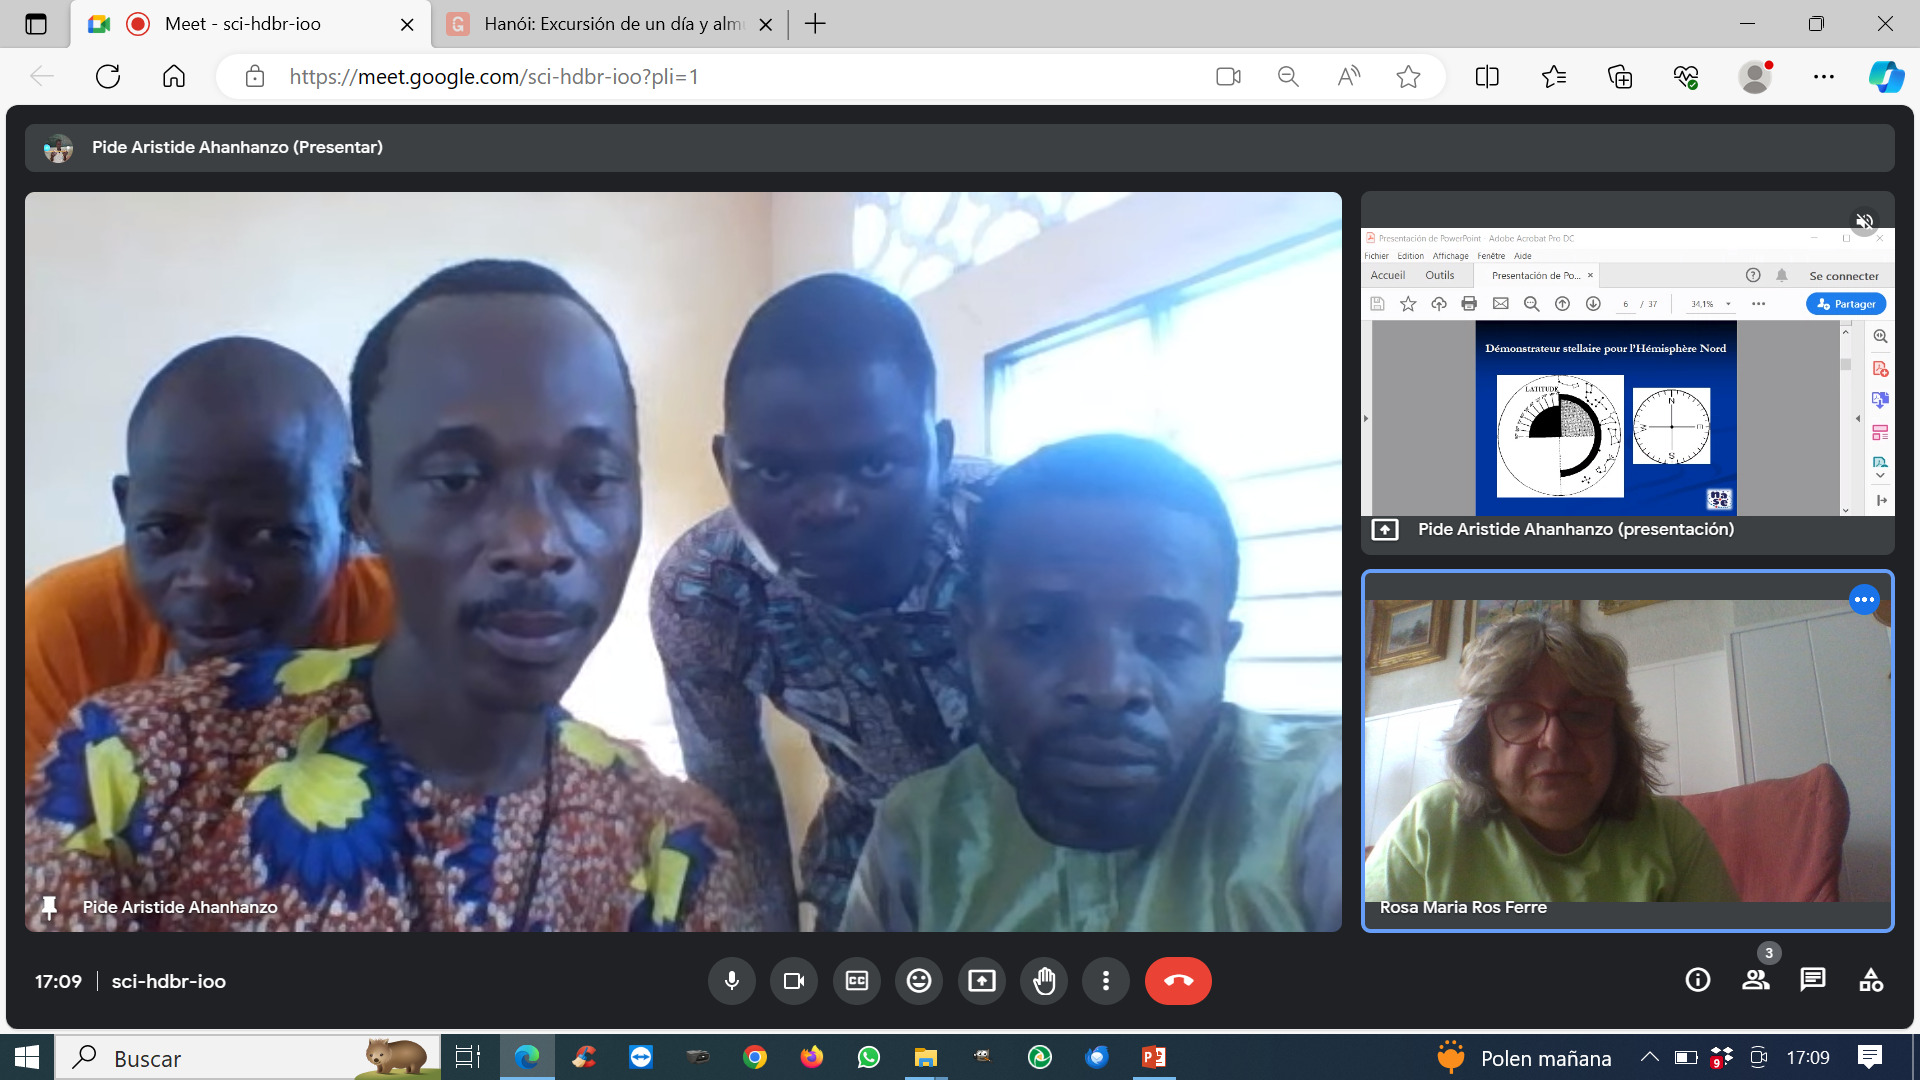Open the emoji reactions button
1920x1080 pixels.
pyautogui.click(x=919, y=981)
